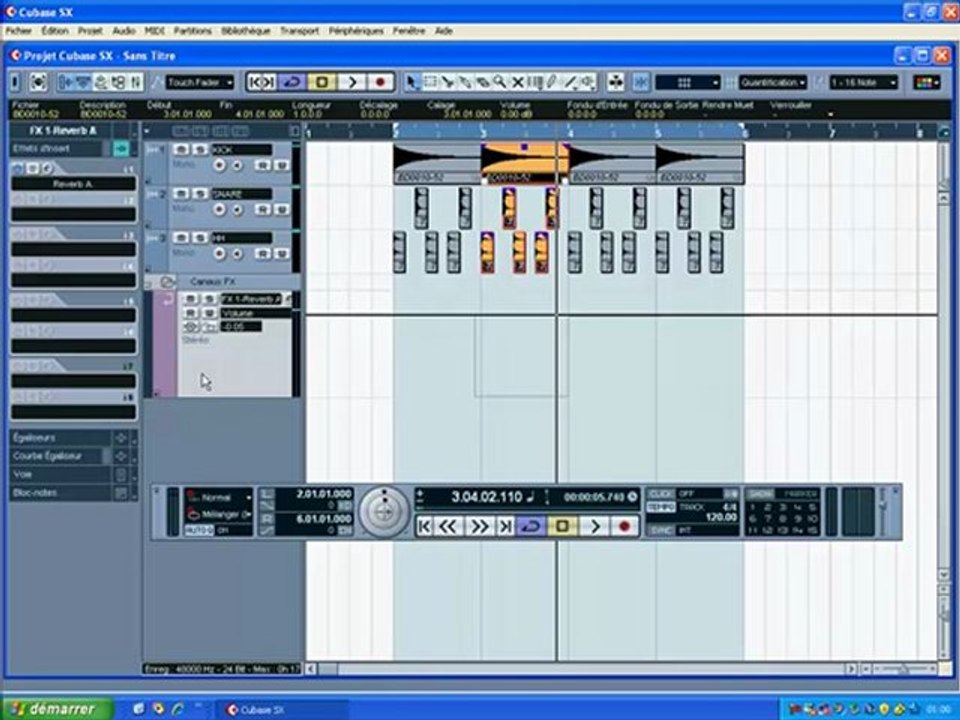Open the snap grid mode dropdown

[688, 82]
